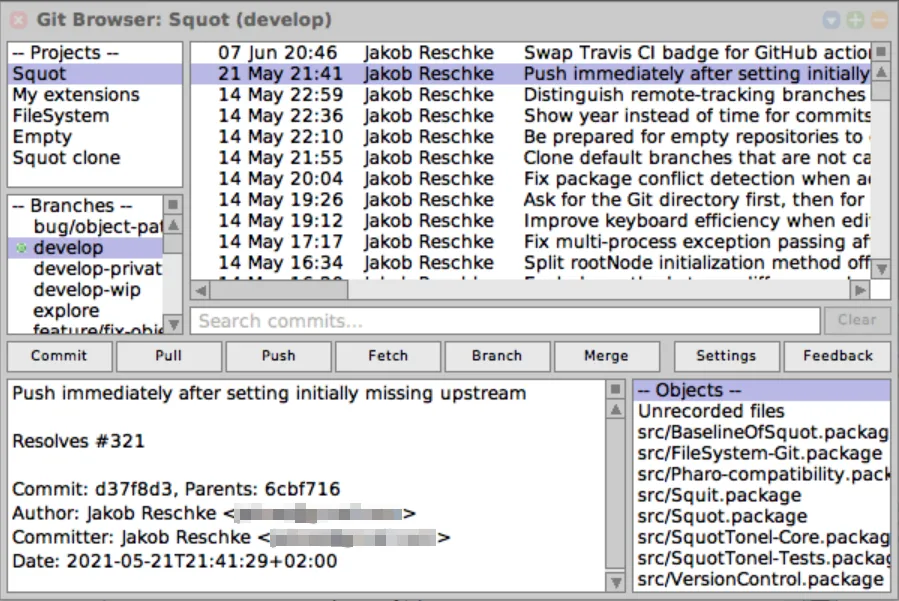The width and height of the screenshot is (899, 601).
Task: Open the window menu icon in title bar
Action: pos(831,20)
